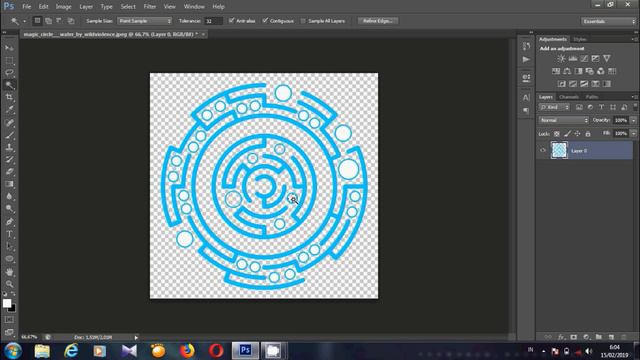This screenshot has height=360, width=640.
Task: Toggle the Contiguous checkbox
Action: [265, 20]
